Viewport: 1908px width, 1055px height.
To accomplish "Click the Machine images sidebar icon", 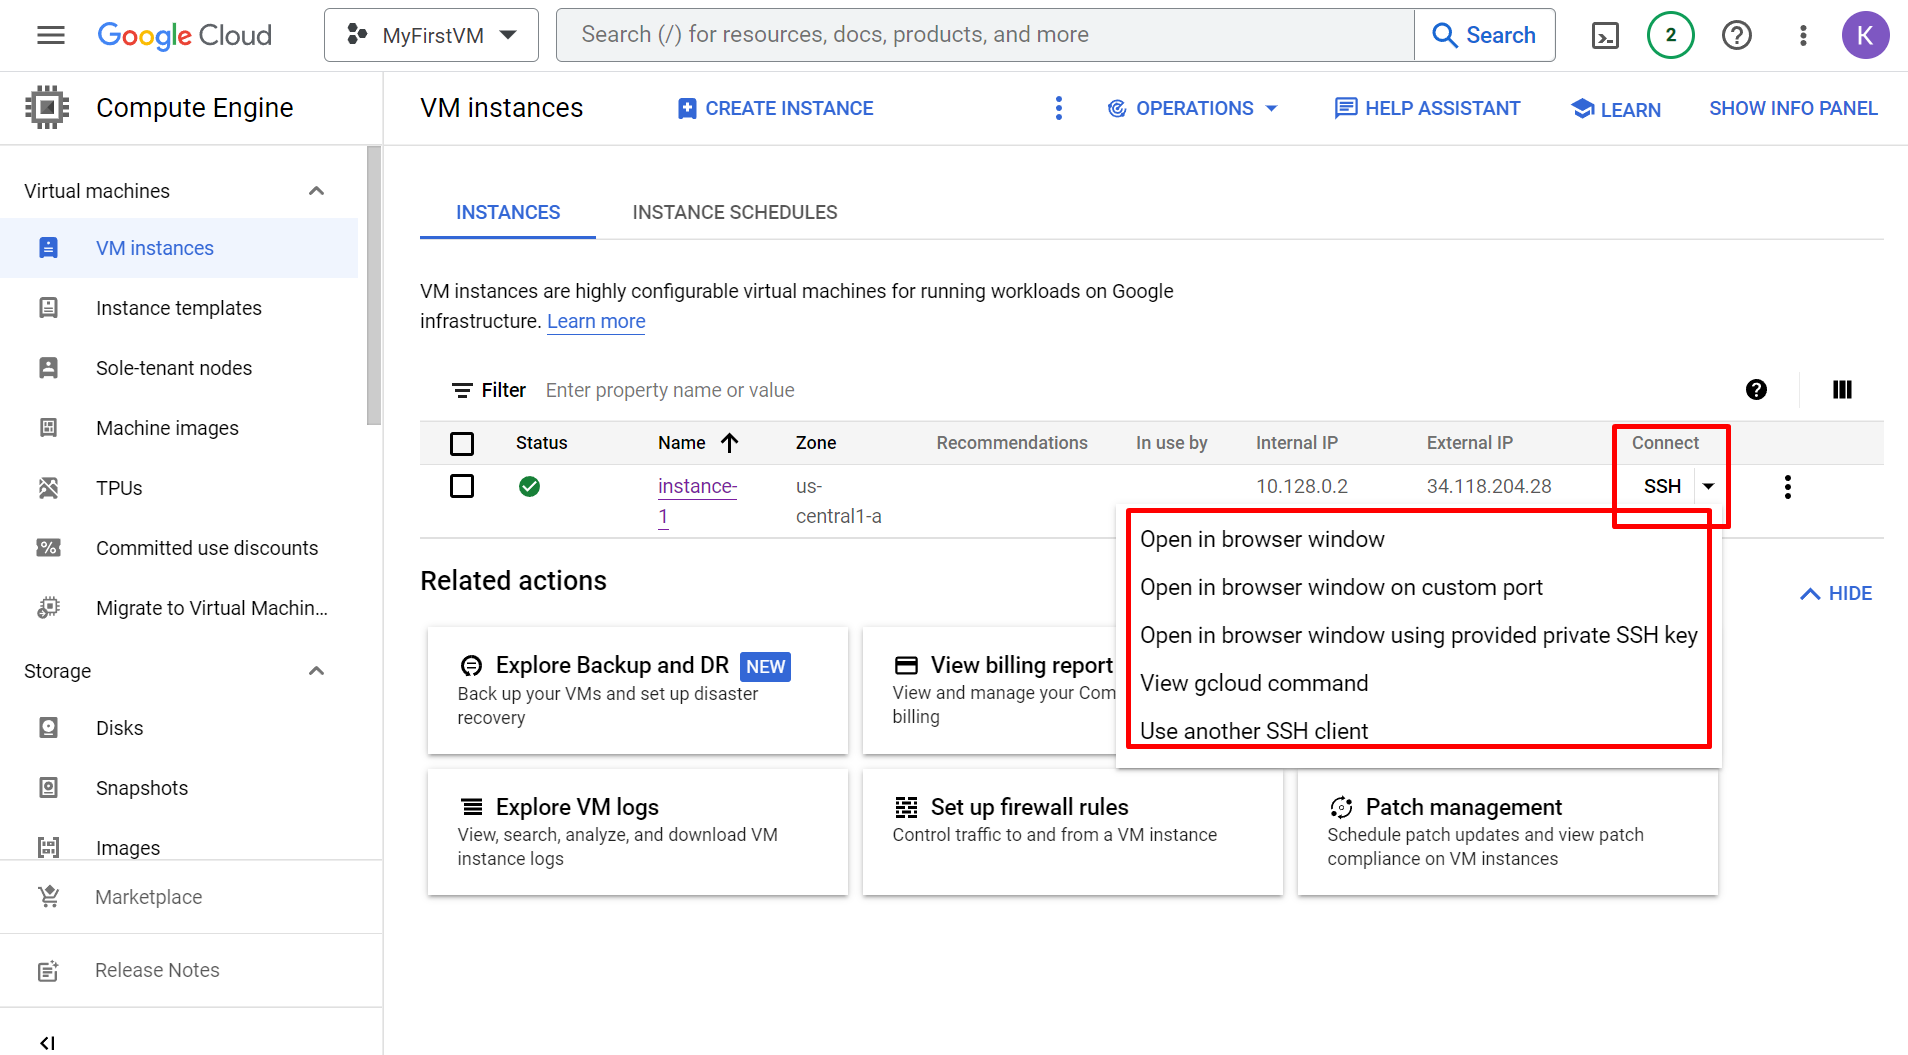I will pyautogui.click(x=48, y=428).
